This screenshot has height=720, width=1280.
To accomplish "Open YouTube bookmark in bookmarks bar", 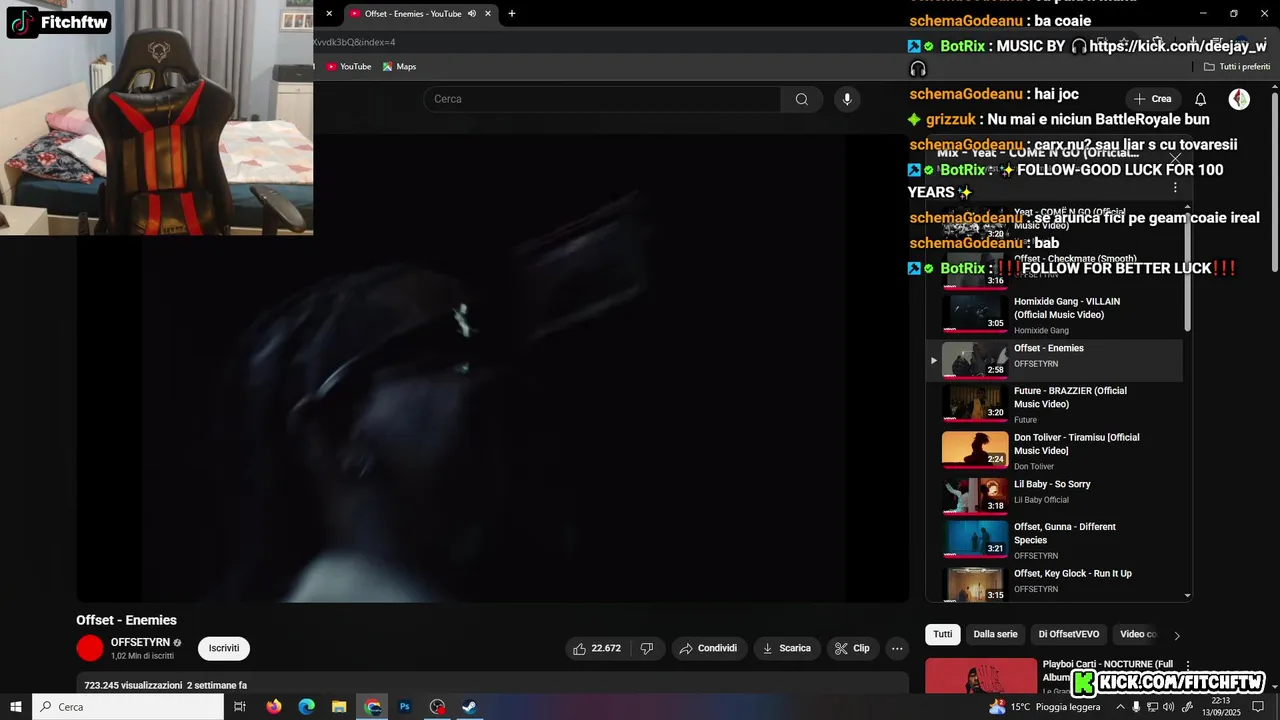I will click(x=348, y=67).
